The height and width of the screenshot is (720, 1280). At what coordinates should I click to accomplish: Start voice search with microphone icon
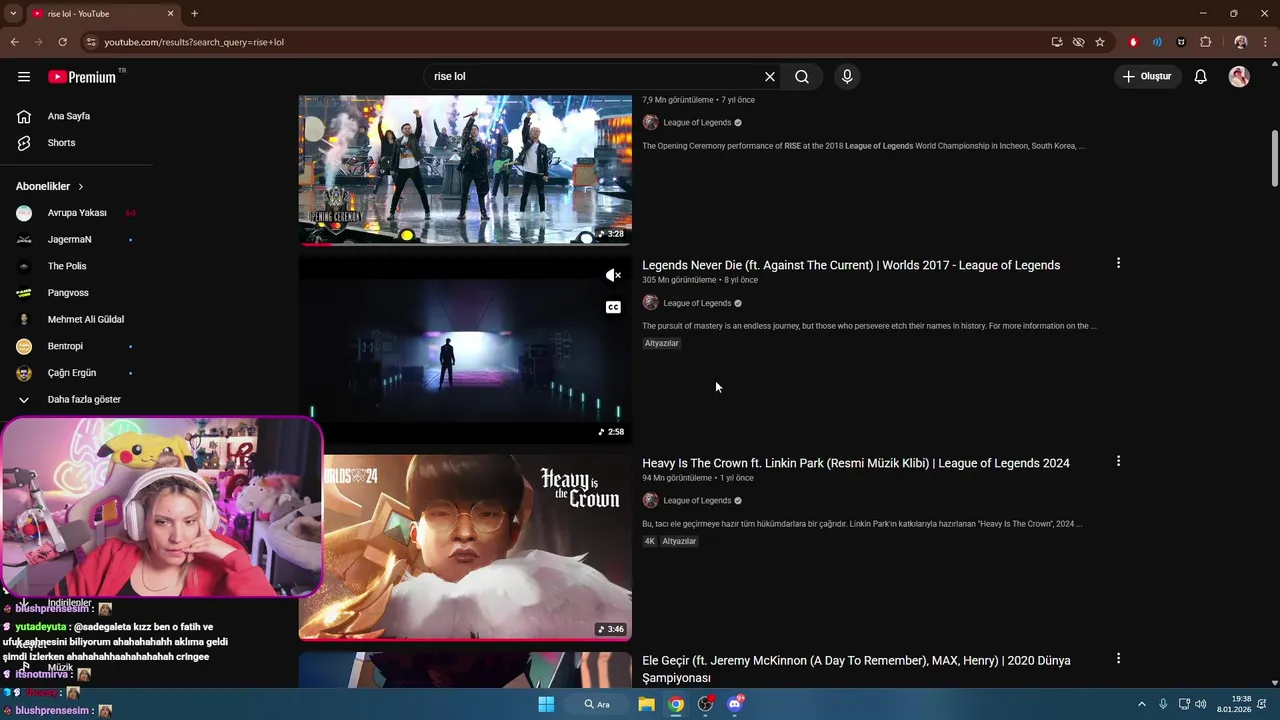point(847,77)
